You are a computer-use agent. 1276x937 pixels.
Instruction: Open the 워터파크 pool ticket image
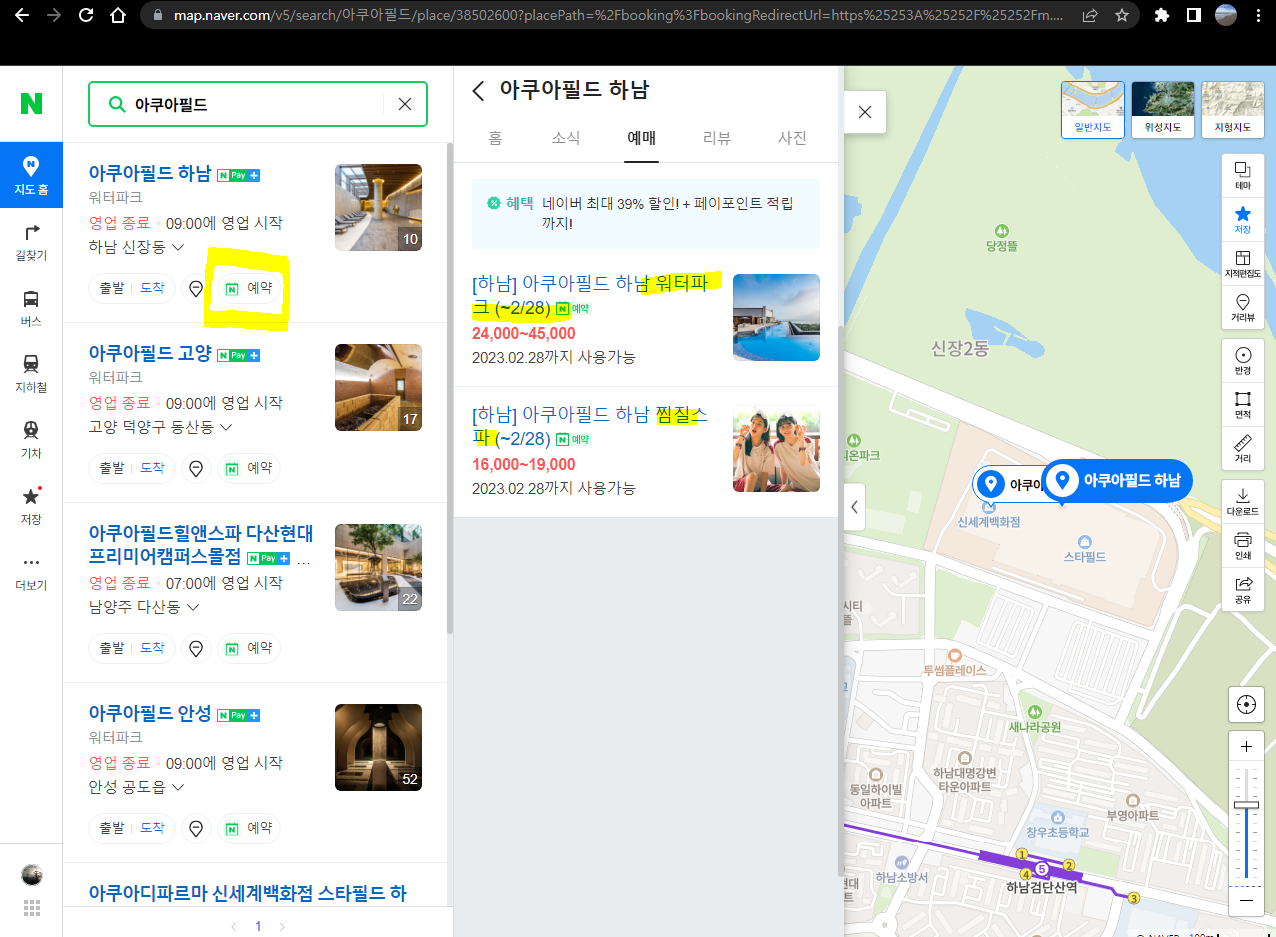point(776,317)
